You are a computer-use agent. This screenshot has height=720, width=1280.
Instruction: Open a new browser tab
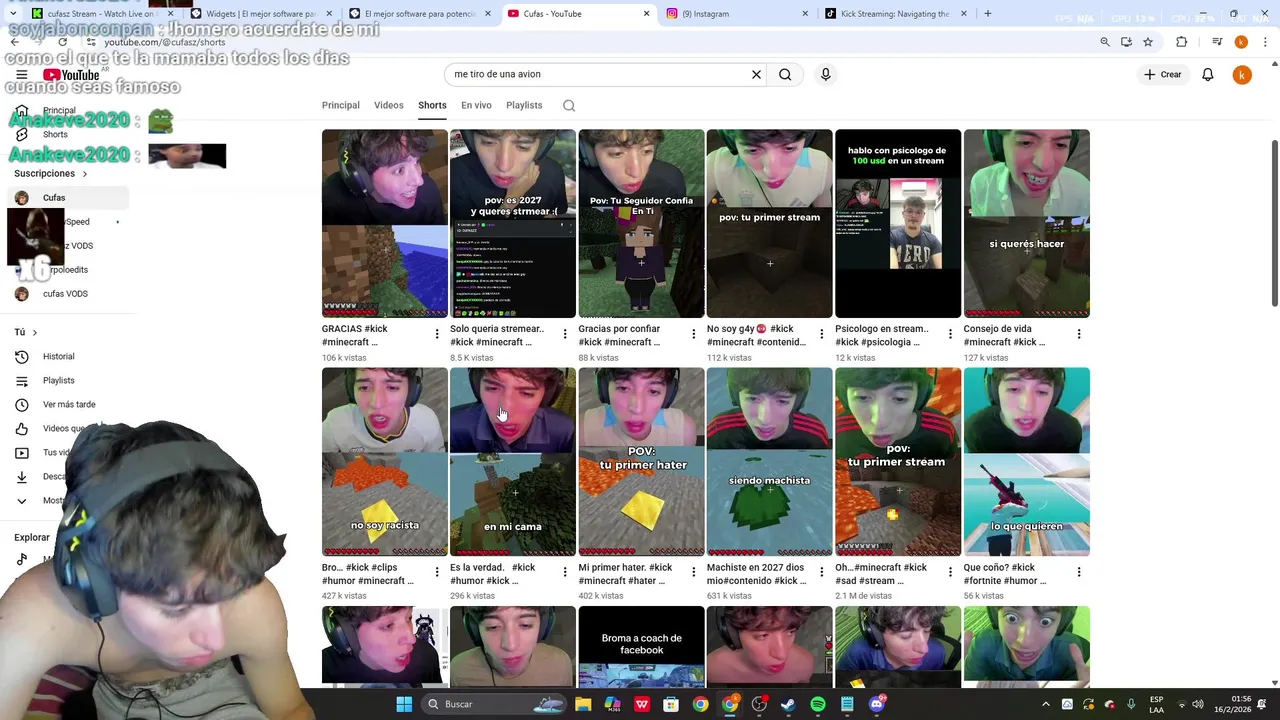coord(987,14)
